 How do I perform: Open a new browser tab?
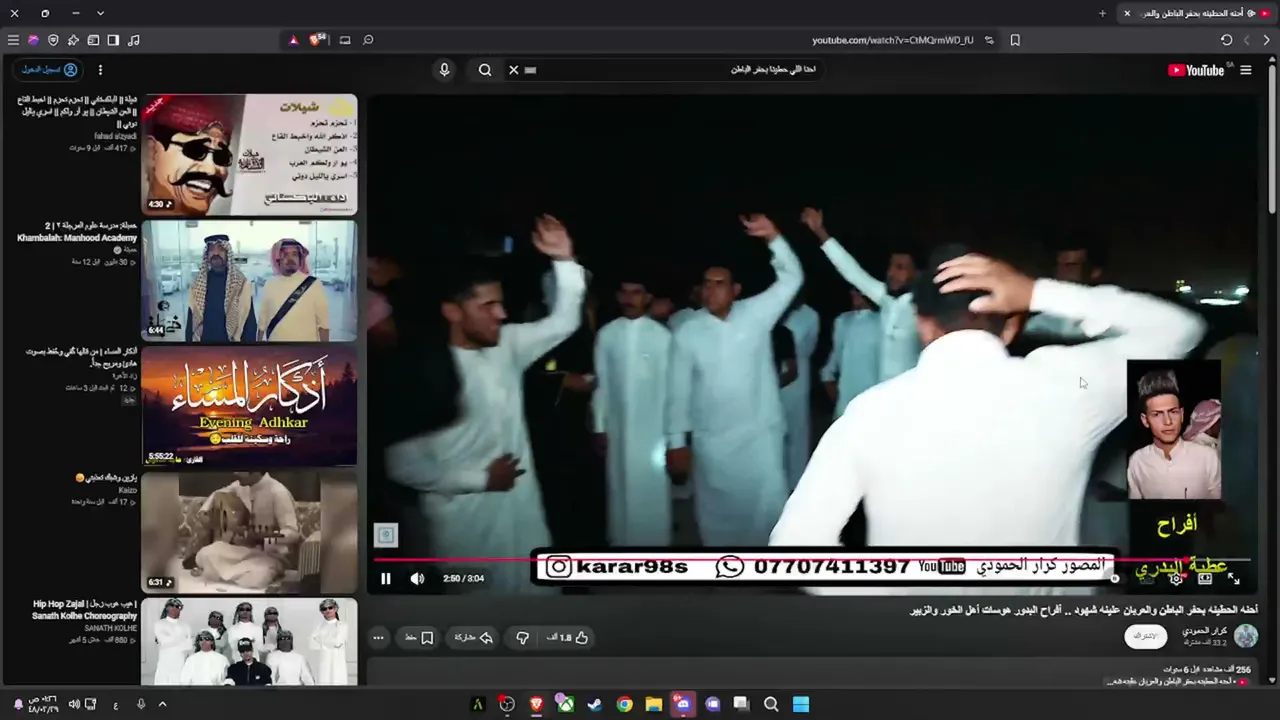pyautogui.click(x=1102, y=13)
